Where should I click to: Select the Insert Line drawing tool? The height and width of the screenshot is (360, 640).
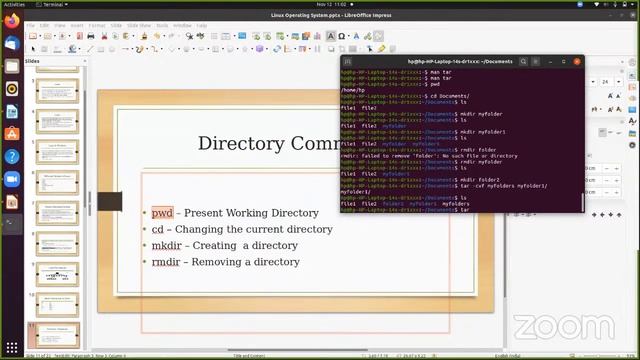90,49
